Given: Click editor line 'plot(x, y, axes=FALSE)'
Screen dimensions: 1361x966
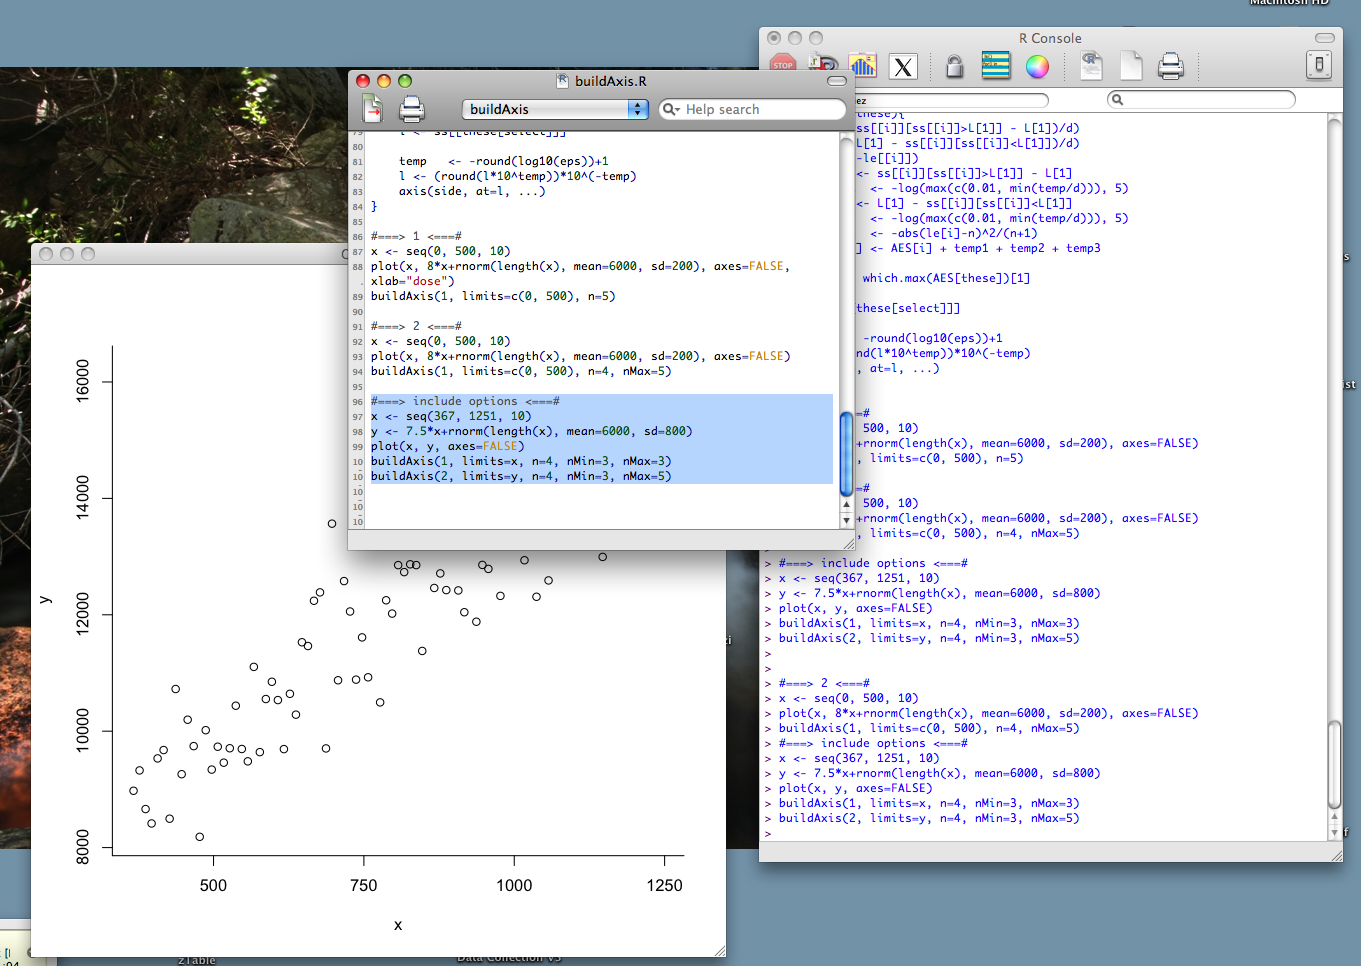Looking at the screenshot, I should [x=447, y=446].
